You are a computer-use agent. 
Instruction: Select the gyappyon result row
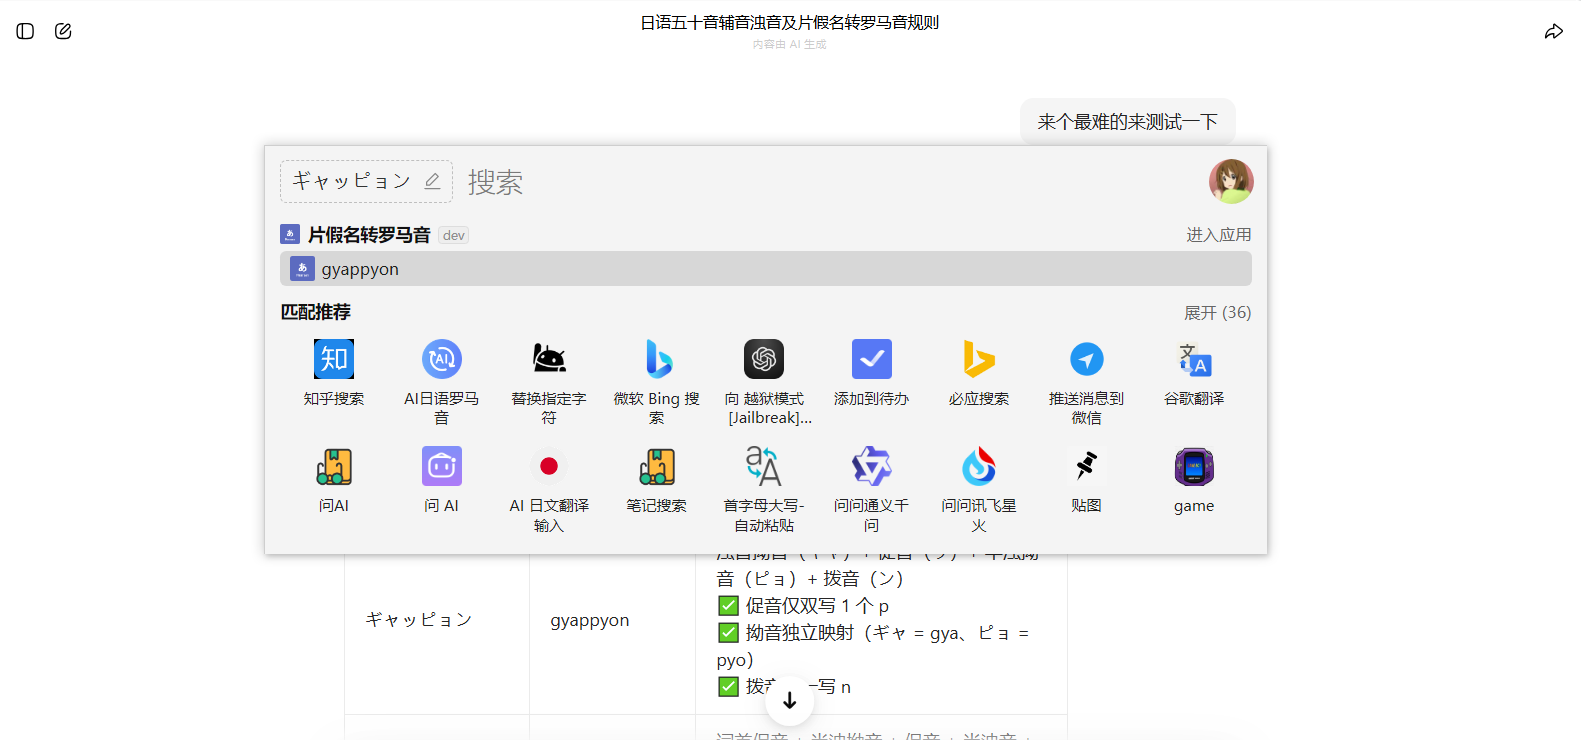[x=765, y=269]
